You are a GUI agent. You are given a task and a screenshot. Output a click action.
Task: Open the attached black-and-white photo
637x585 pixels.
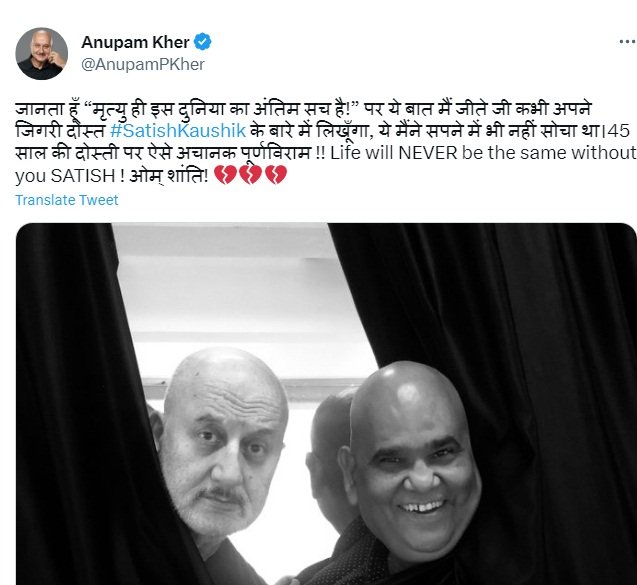(x=326, y=404)
